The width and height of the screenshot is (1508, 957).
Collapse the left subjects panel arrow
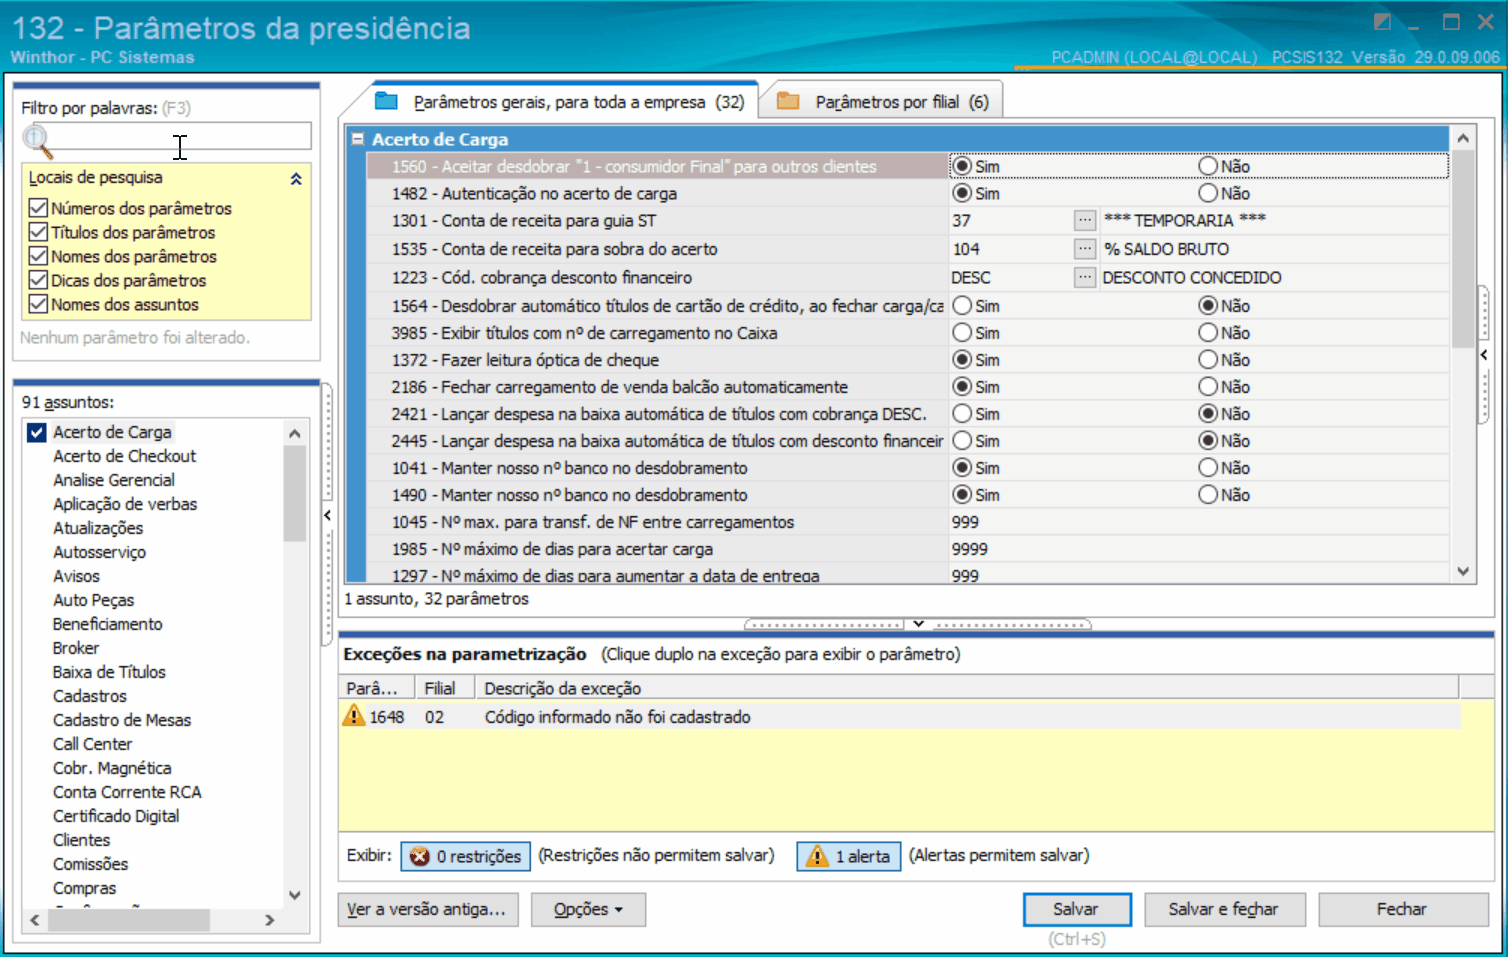tap(327, 515)
